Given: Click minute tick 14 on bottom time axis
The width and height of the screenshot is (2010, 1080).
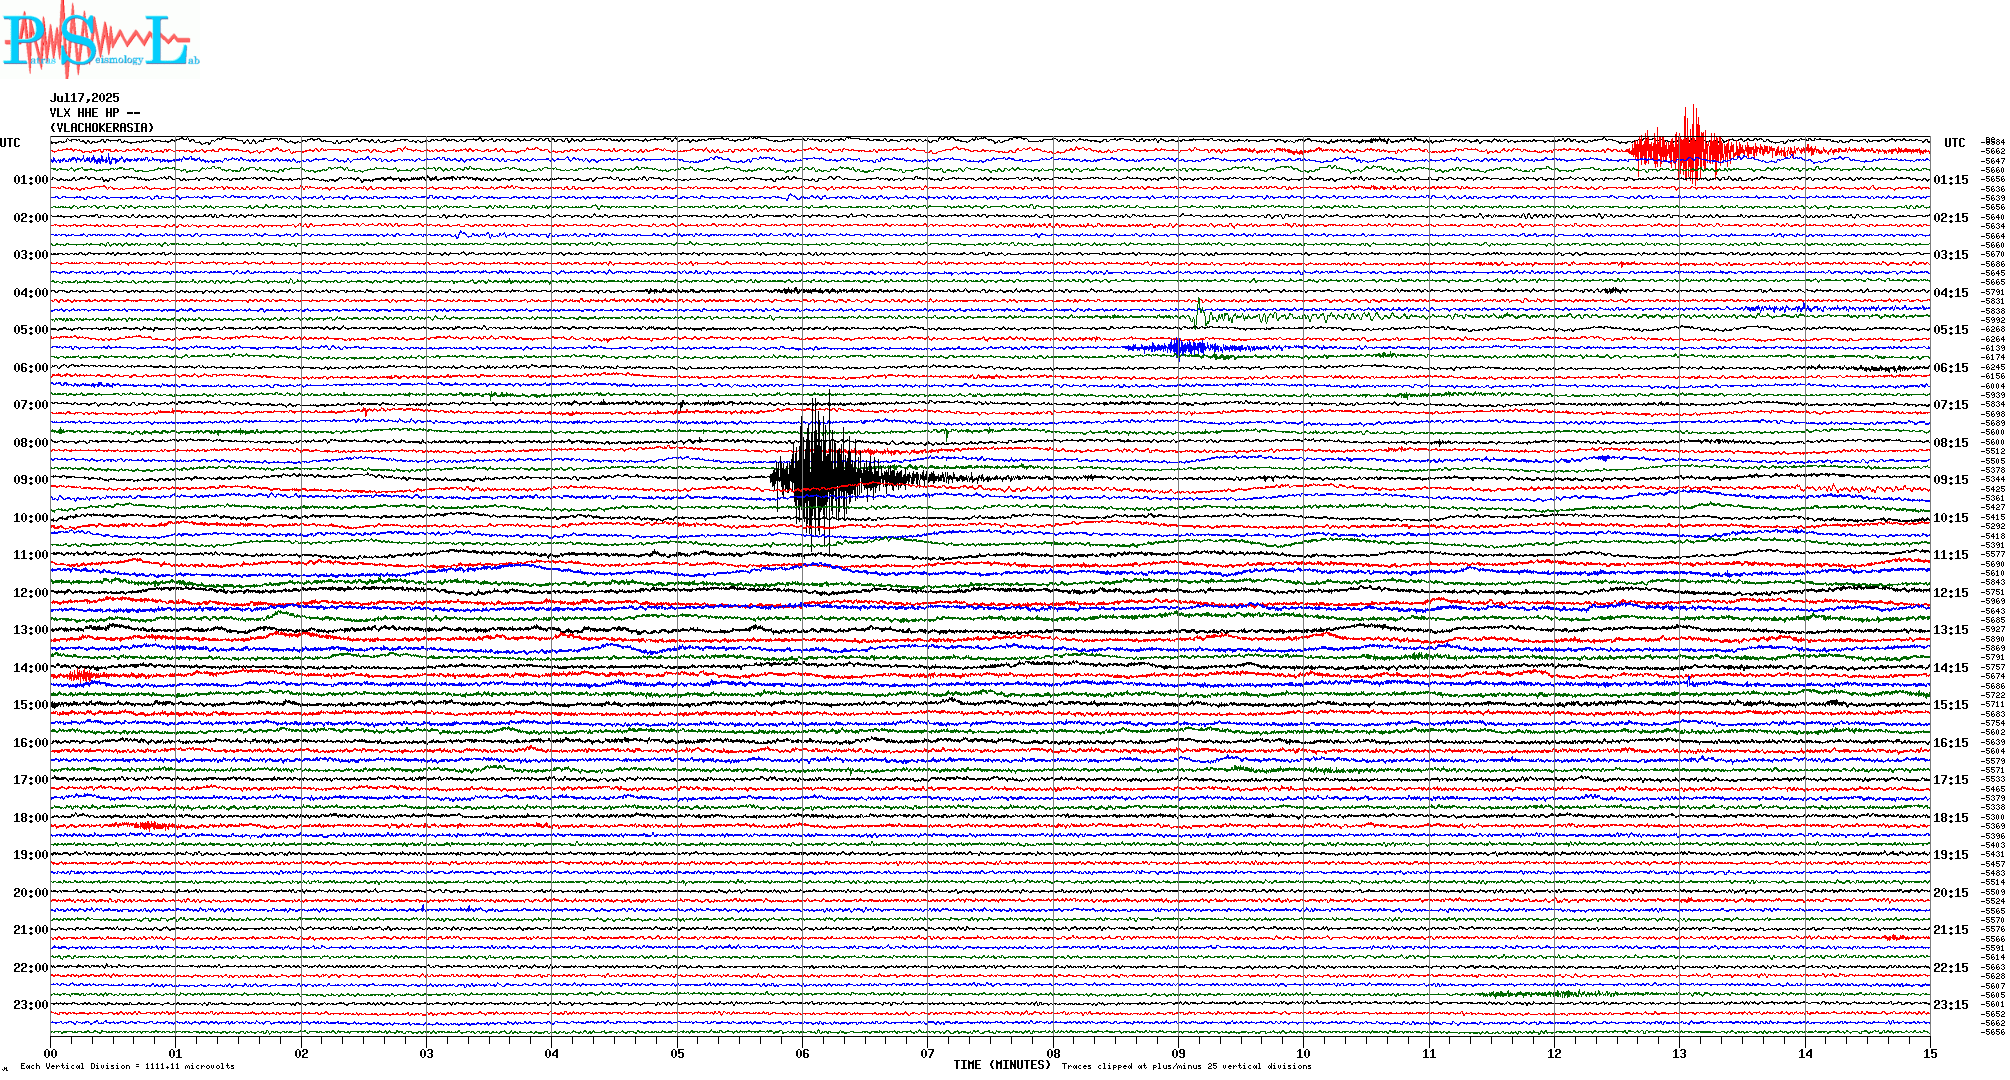Looking at the screenshot, I should tap(1805, 1053).
